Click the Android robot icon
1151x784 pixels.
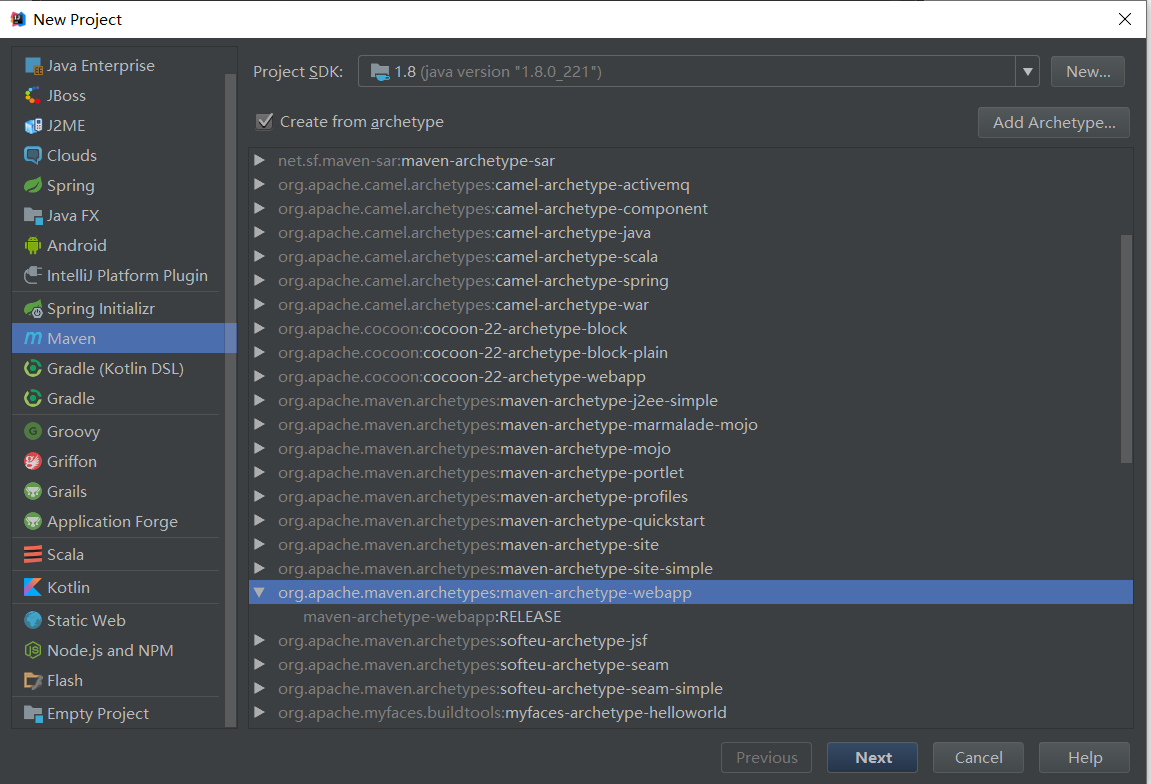click(x=33, y=246)
